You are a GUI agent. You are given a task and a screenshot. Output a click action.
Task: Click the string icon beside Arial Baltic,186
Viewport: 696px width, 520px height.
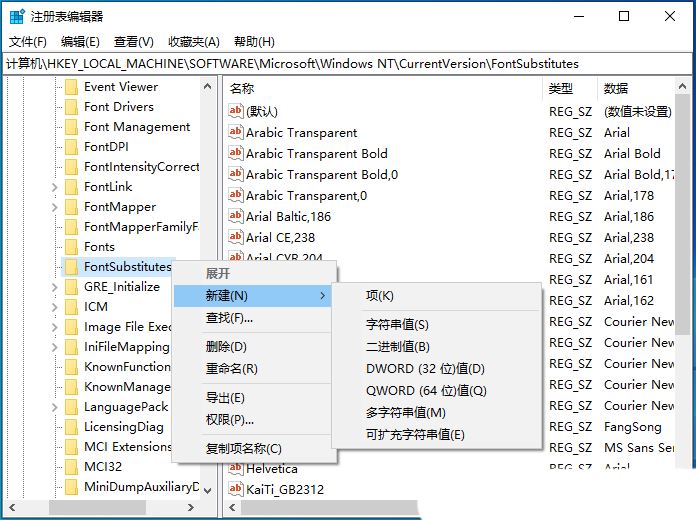coord(236,216)
